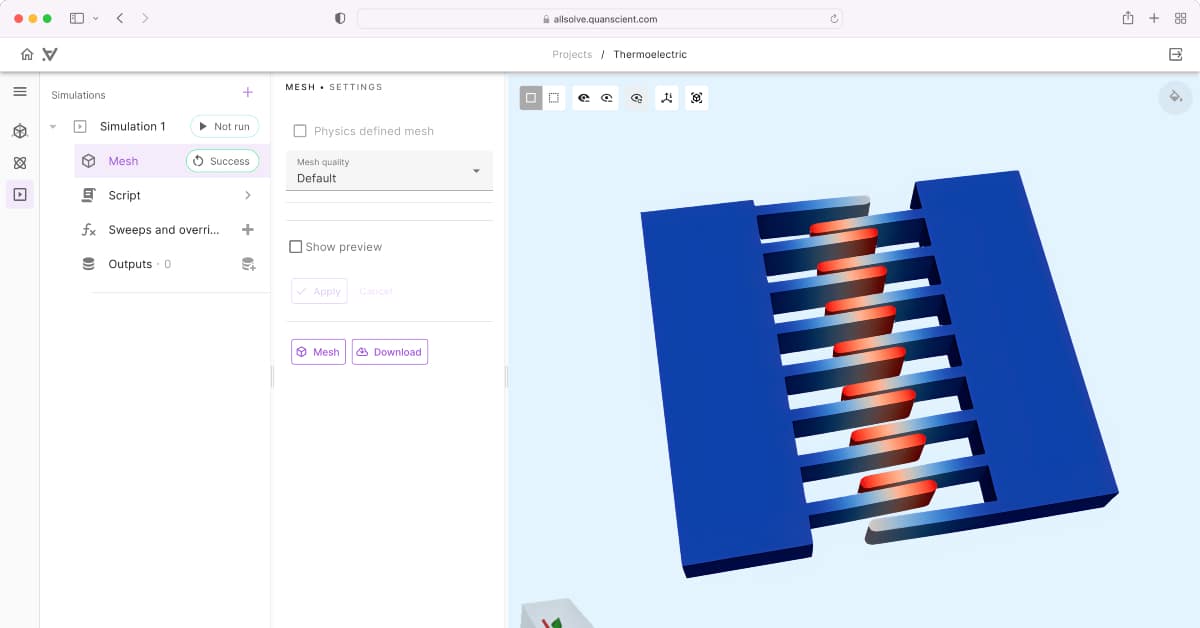Screen dimensions: 1200x628
Task: Open the Mesh quality dropdown
Action: 389,171
